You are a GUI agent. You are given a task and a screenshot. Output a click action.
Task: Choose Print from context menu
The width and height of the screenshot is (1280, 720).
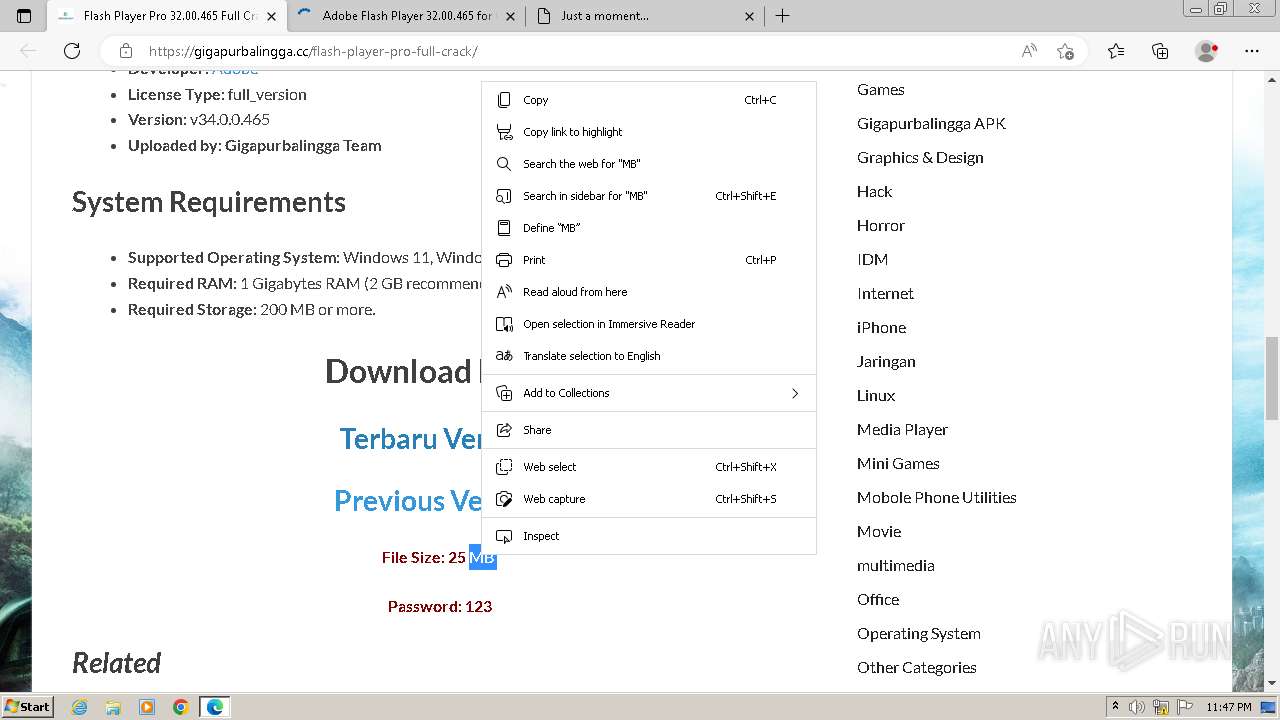coord(649,260)
